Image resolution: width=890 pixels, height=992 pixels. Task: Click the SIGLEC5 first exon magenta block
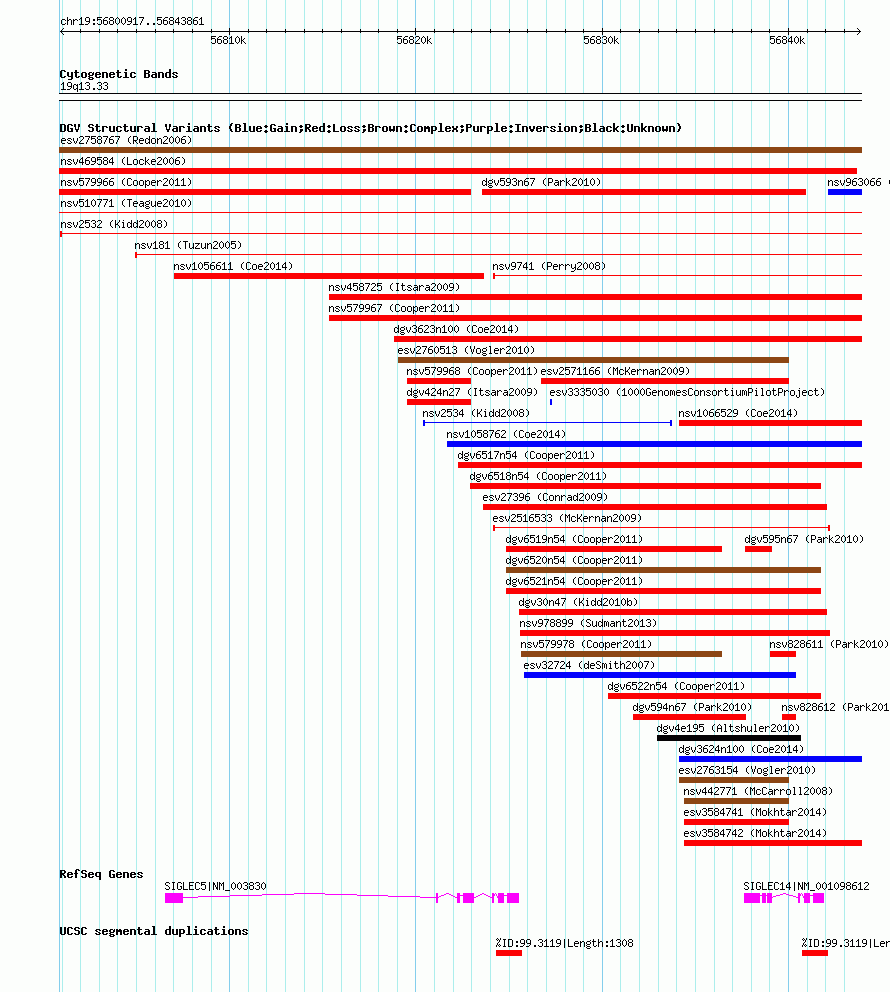(x=174, y=898)
